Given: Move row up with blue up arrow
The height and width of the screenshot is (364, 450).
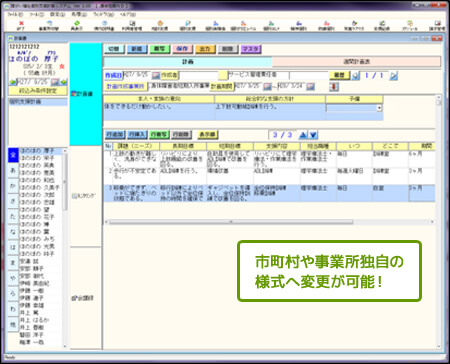Looking at the screenshot, I should tap(303, 135).
